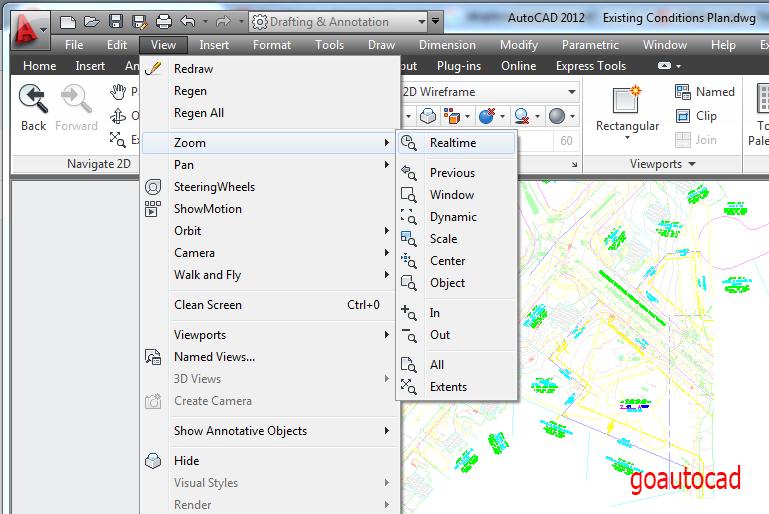Screen dimensions: 769x514
Task: Choose Zoom All from submenu
Action: (x=457, y=365)
